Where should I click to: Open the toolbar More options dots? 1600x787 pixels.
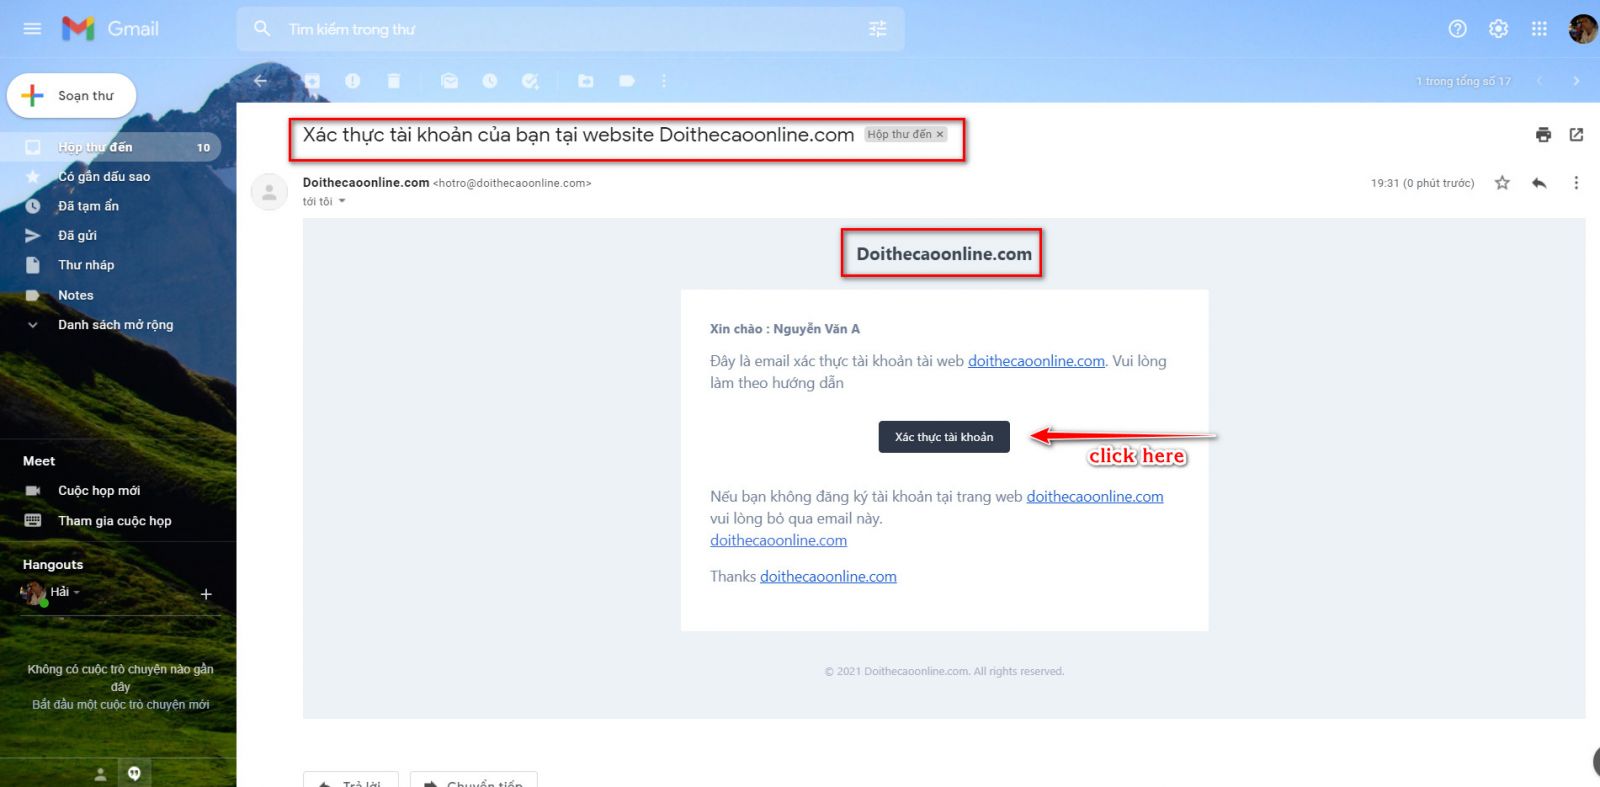coord(664,81)
